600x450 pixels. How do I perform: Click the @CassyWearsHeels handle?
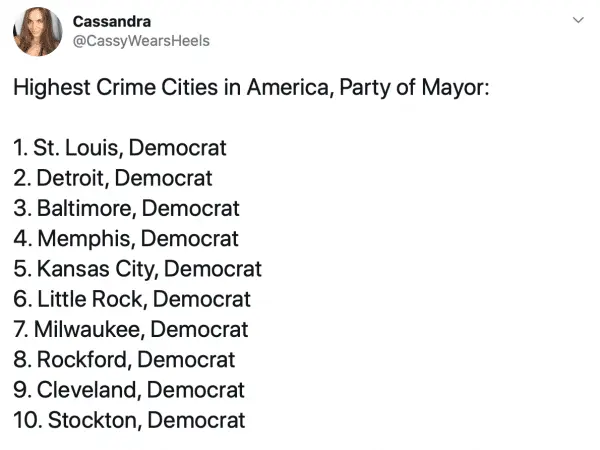click(x=141, y=41)
